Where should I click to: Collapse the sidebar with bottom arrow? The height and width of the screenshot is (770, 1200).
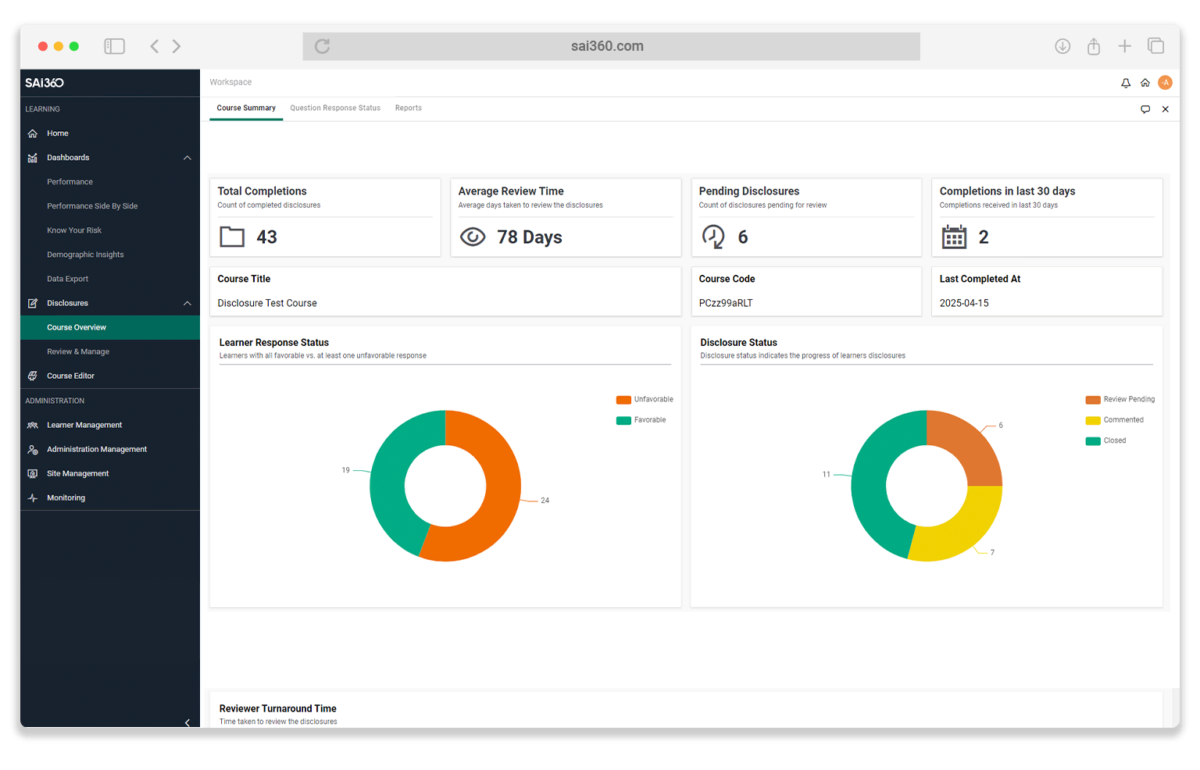[187, 722]
